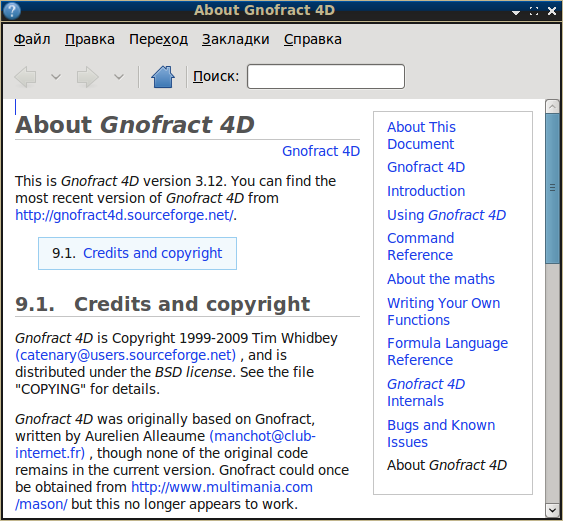Viewport: 563px width, 521px height.
Task: Follow the Gnofract 4D link under the heading
Action: (x=321, y=151)
